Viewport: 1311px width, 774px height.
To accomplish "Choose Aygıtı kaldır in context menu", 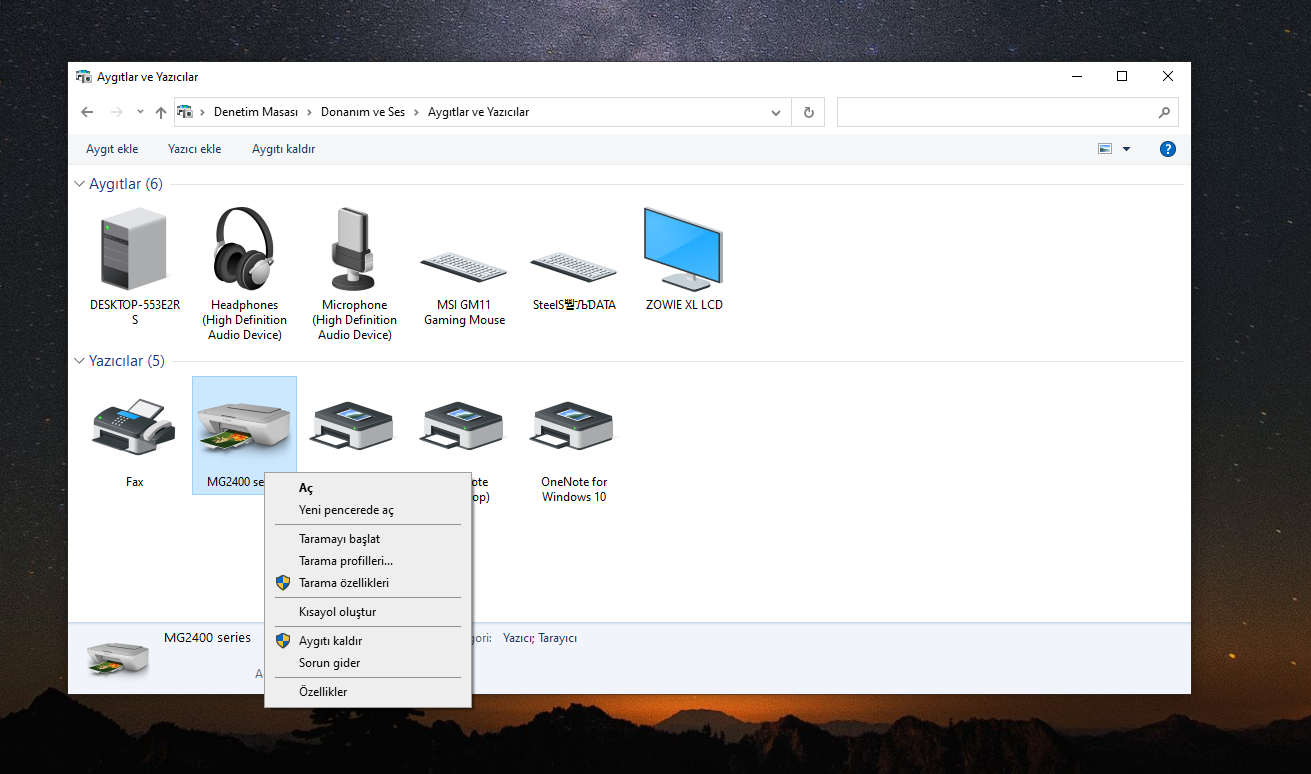I will pos(368,641).
